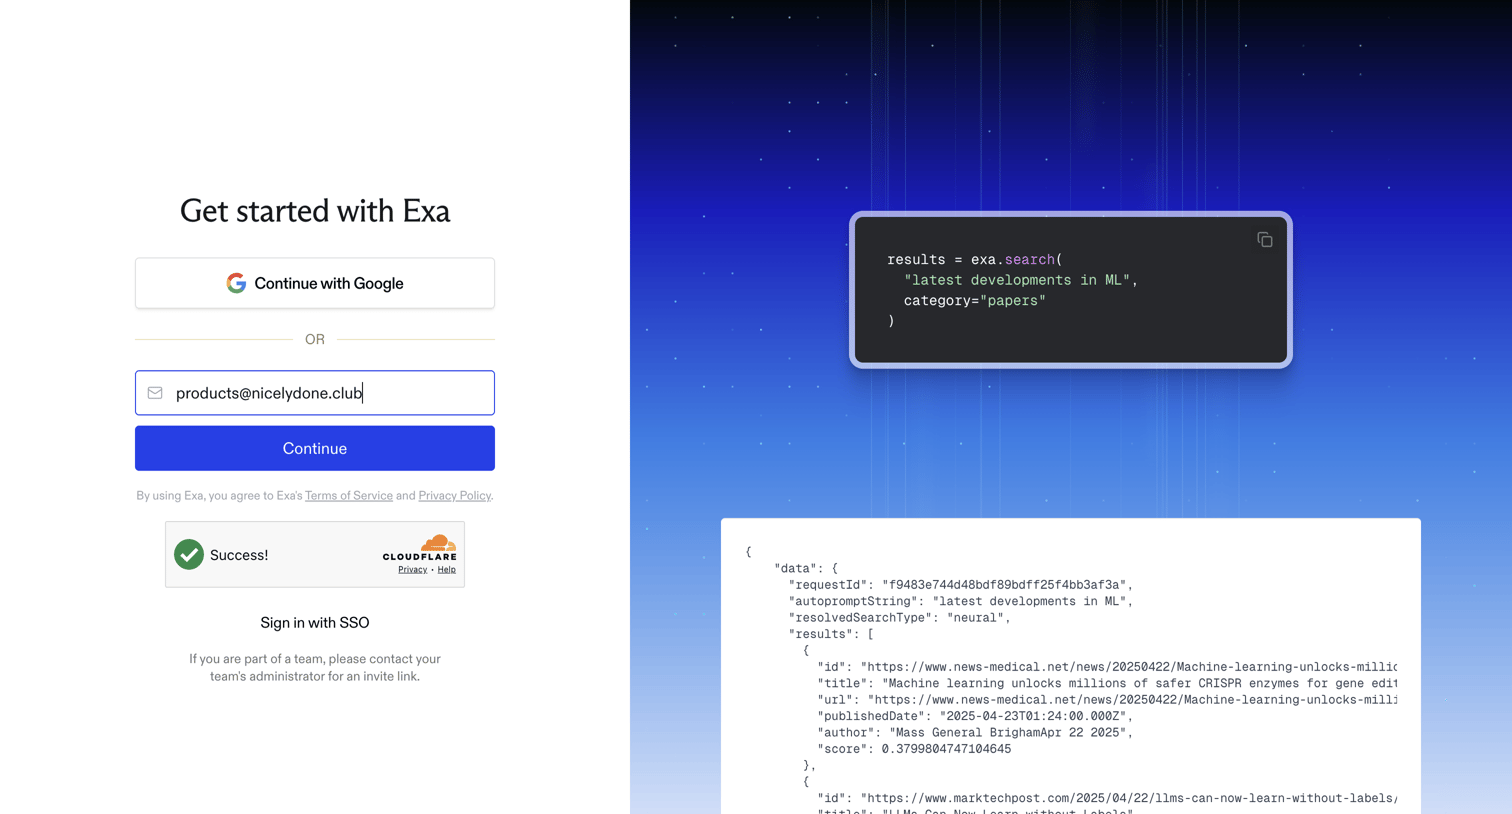
Task: Click Continue with Google button
Action: 315,283
